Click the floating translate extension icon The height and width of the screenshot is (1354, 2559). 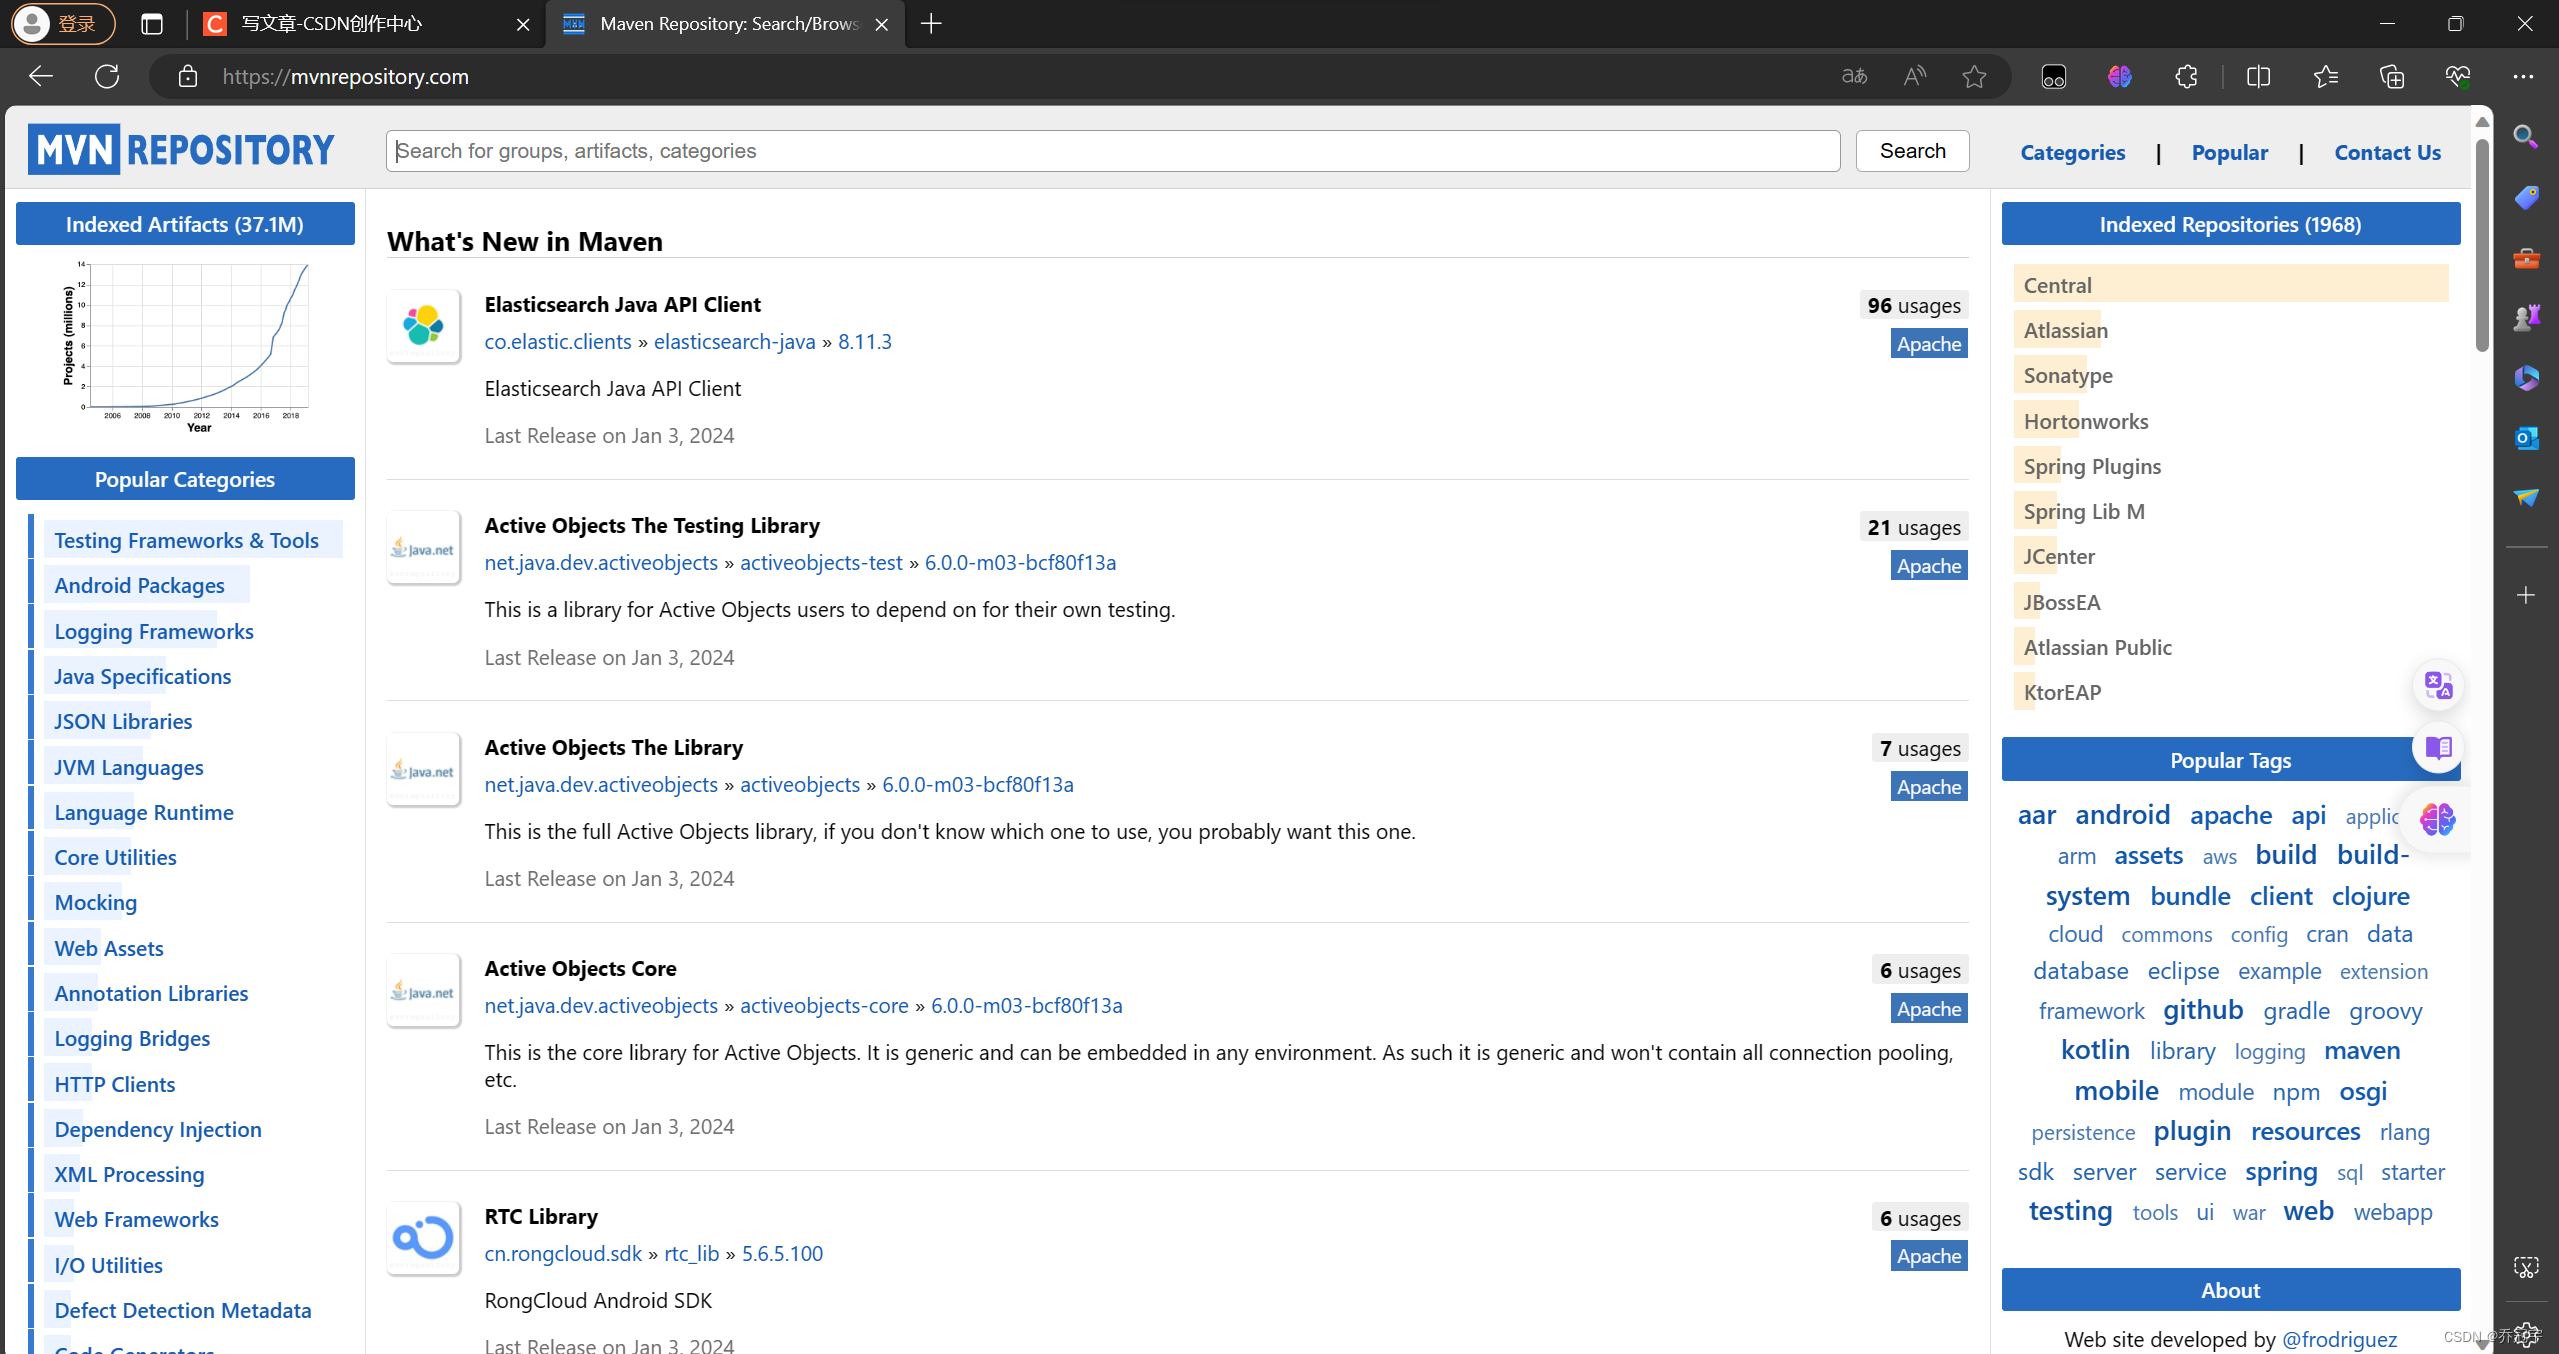pos(2438,686)
